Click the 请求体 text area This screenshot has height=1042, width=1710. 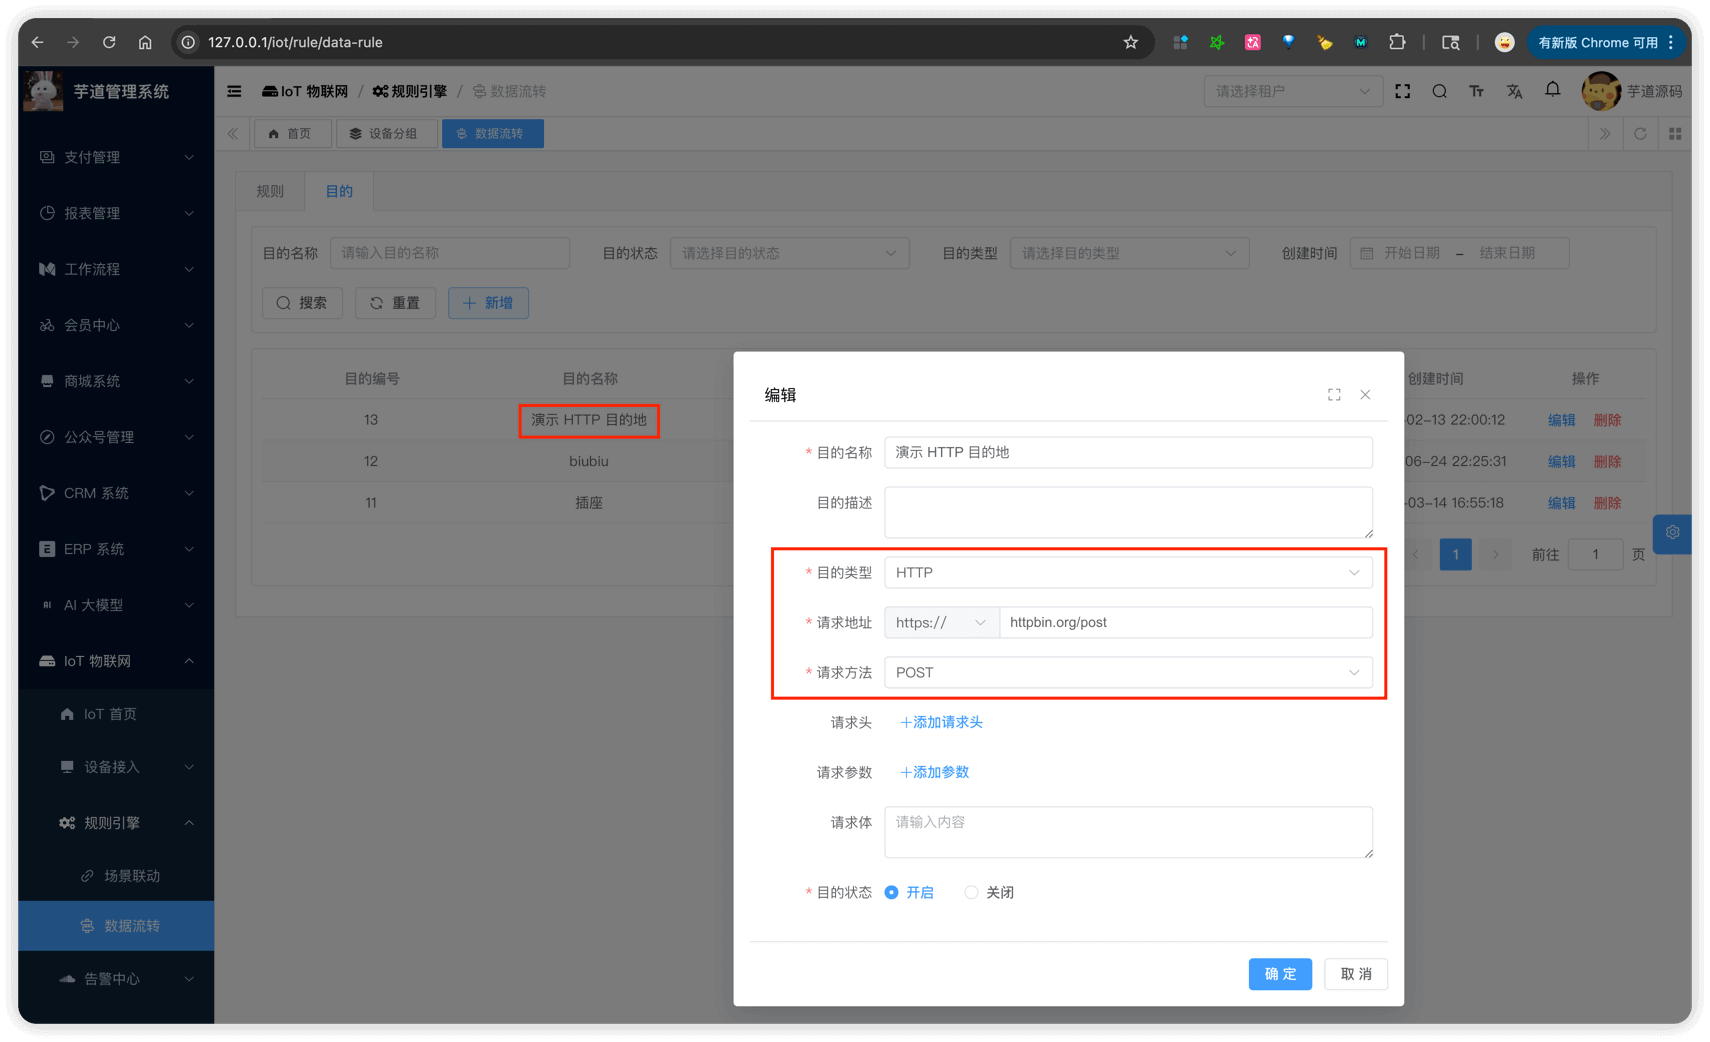pyautogui.click(x=1127, y=832)
